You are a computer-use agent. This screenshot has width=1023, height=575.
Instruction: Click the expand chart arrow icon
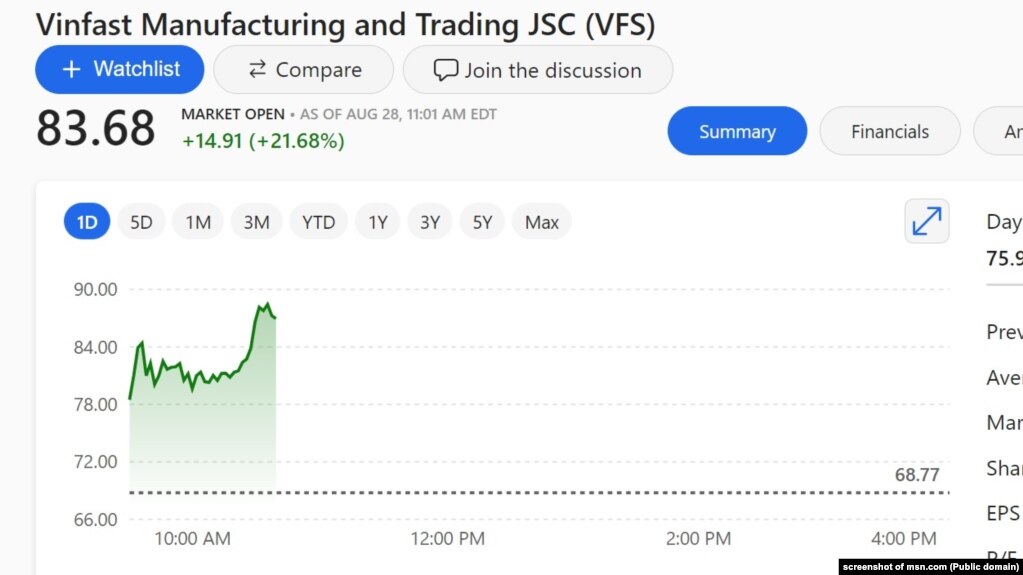[927, 221]
